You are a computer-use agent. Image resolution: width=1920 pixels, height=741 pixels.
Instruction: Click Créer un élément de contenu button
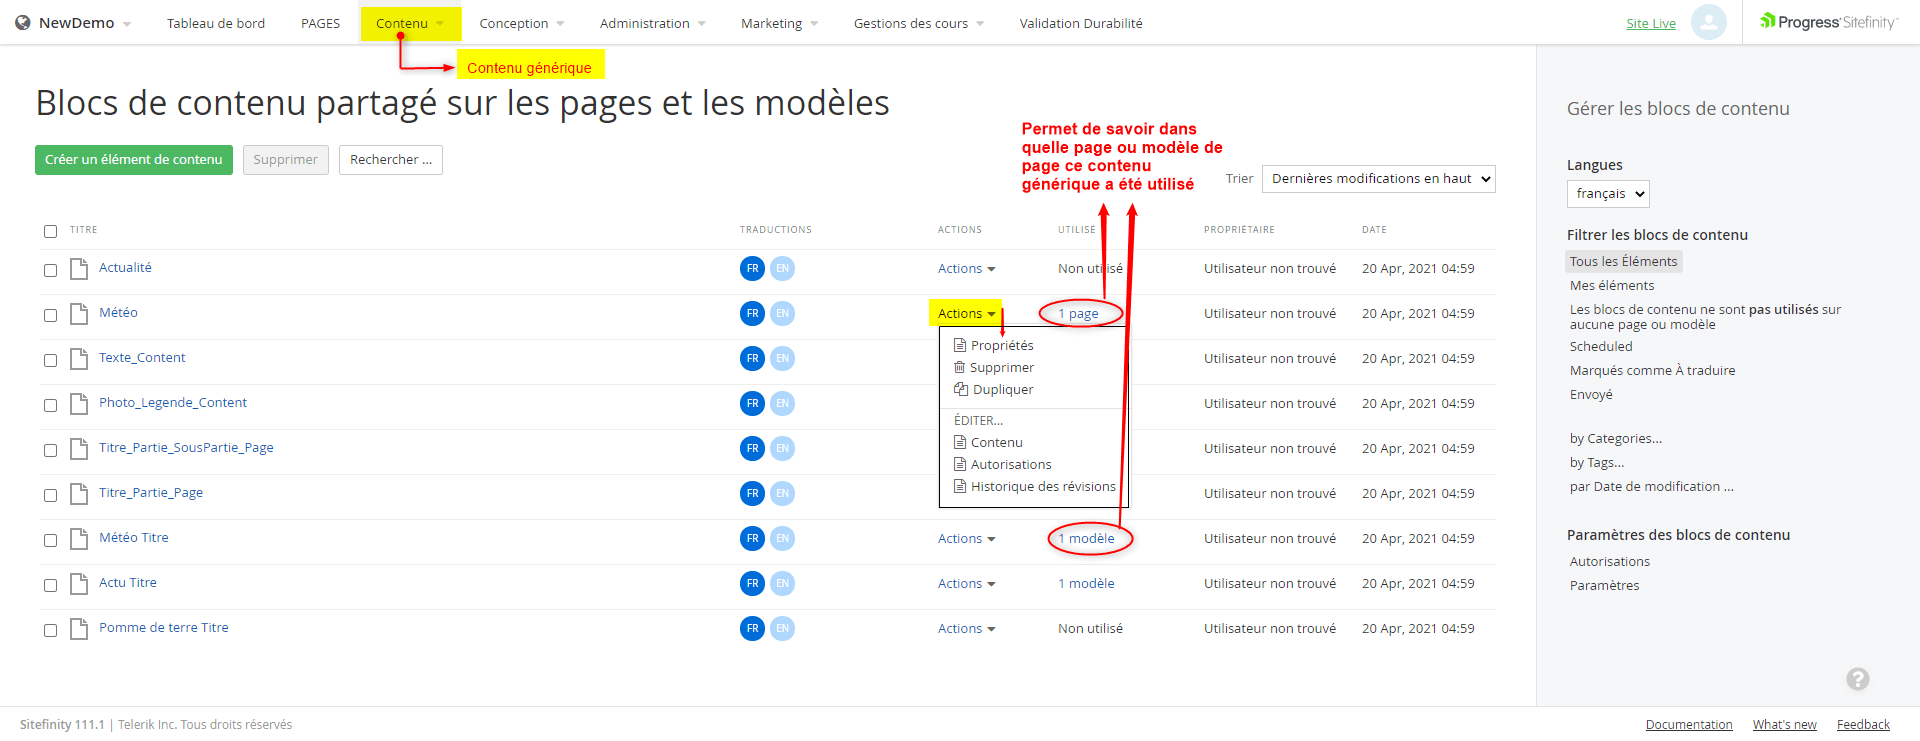tap(134, 160)
